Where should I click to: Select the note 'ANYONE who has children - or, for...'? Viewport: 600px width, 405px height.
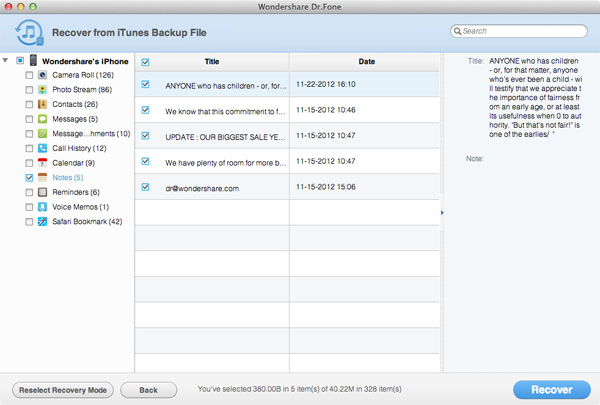pyautogui.click(x=226, y=86)
